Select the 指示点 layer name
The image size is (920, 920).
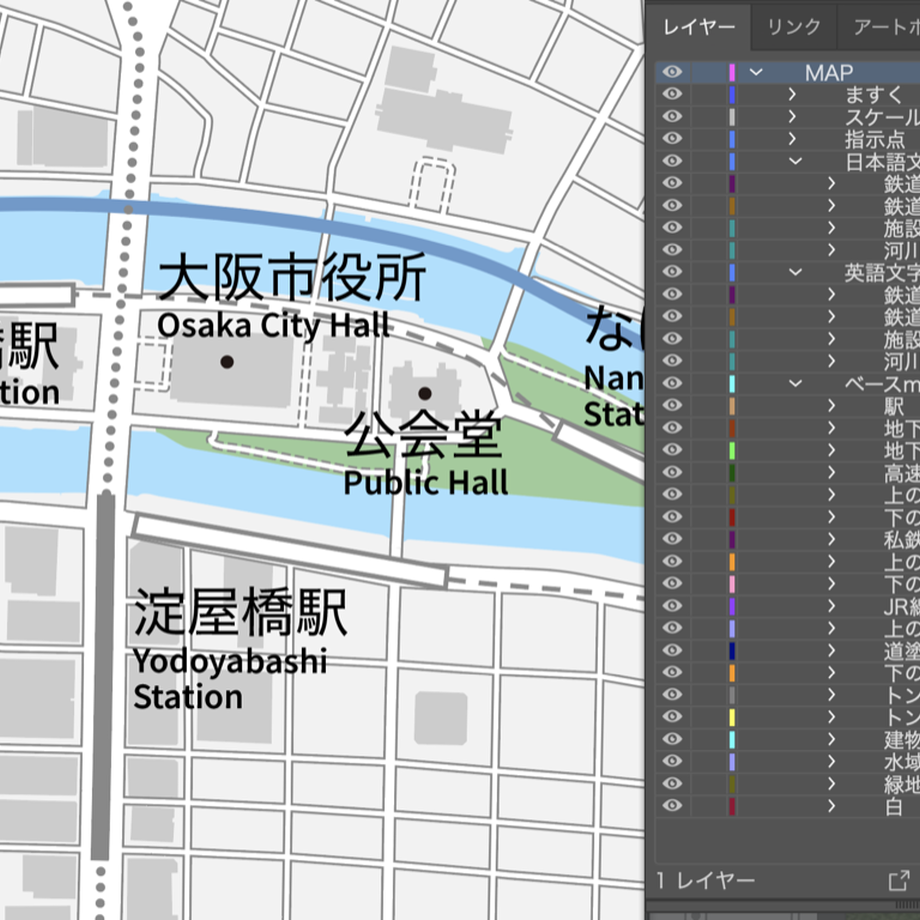pos(875,139)
